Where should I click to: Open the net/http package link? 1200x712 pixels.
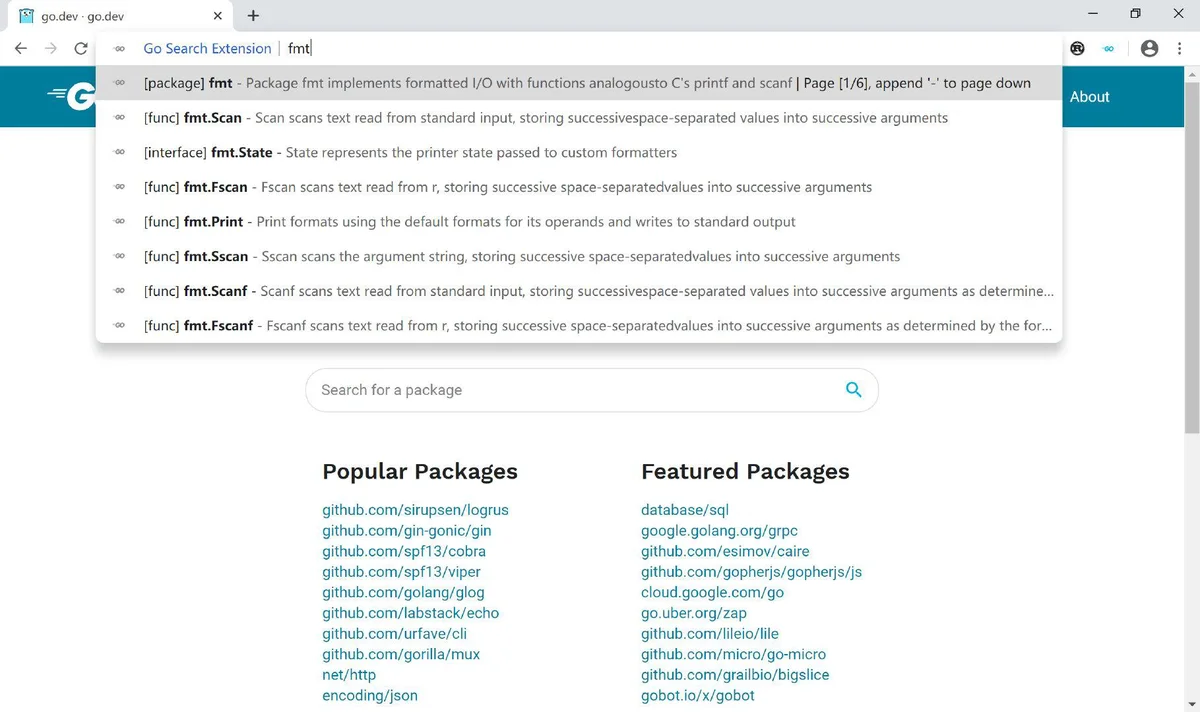click(x=349, y=675)
